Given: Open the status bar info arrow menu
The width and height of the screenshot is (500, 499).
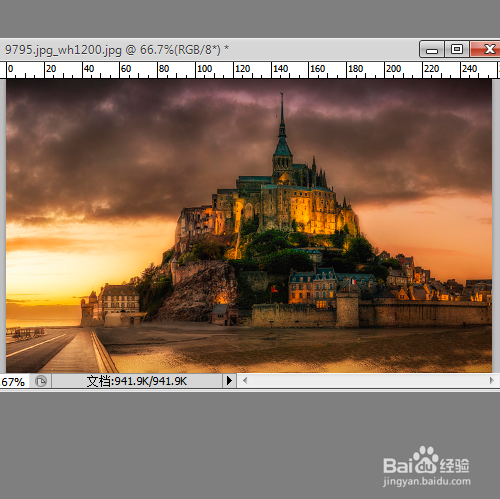Looking at the screenshot, I should 229,381.
